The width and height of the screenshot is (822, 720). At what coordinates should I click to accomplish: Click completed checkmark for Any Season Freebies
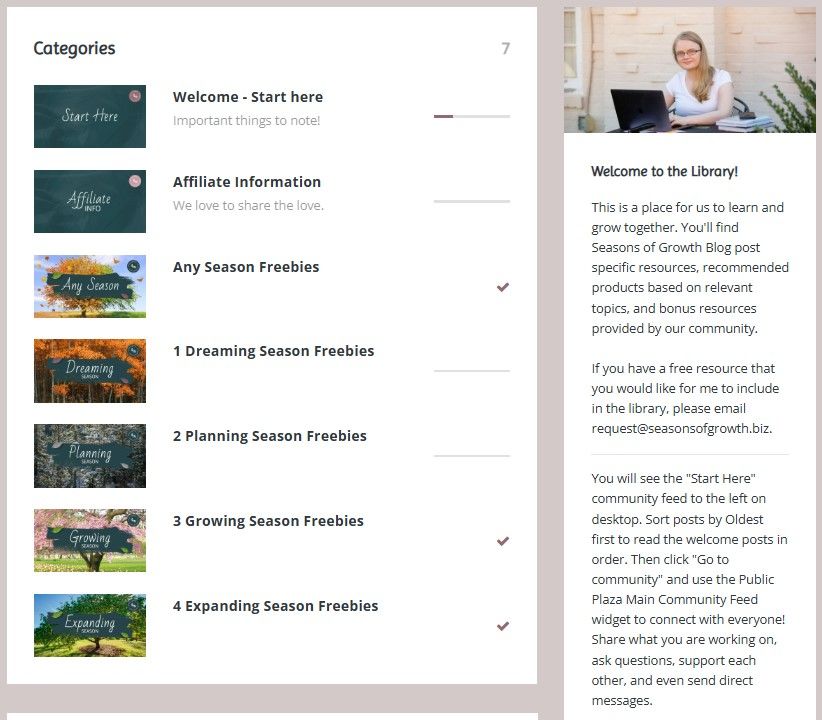point(503,287)
